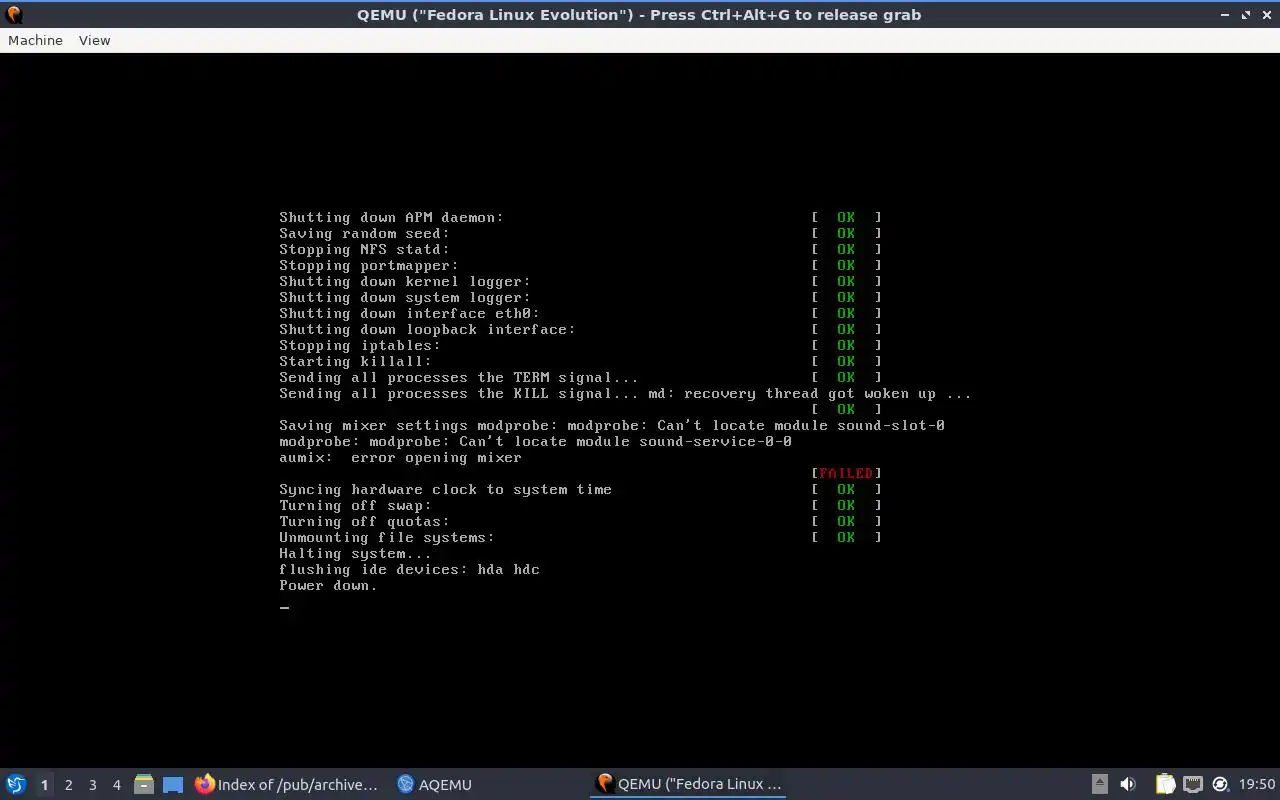Click 'Unmounting file systems:' line
Screen dimensions: 1280x800
[x=387, y=537]
